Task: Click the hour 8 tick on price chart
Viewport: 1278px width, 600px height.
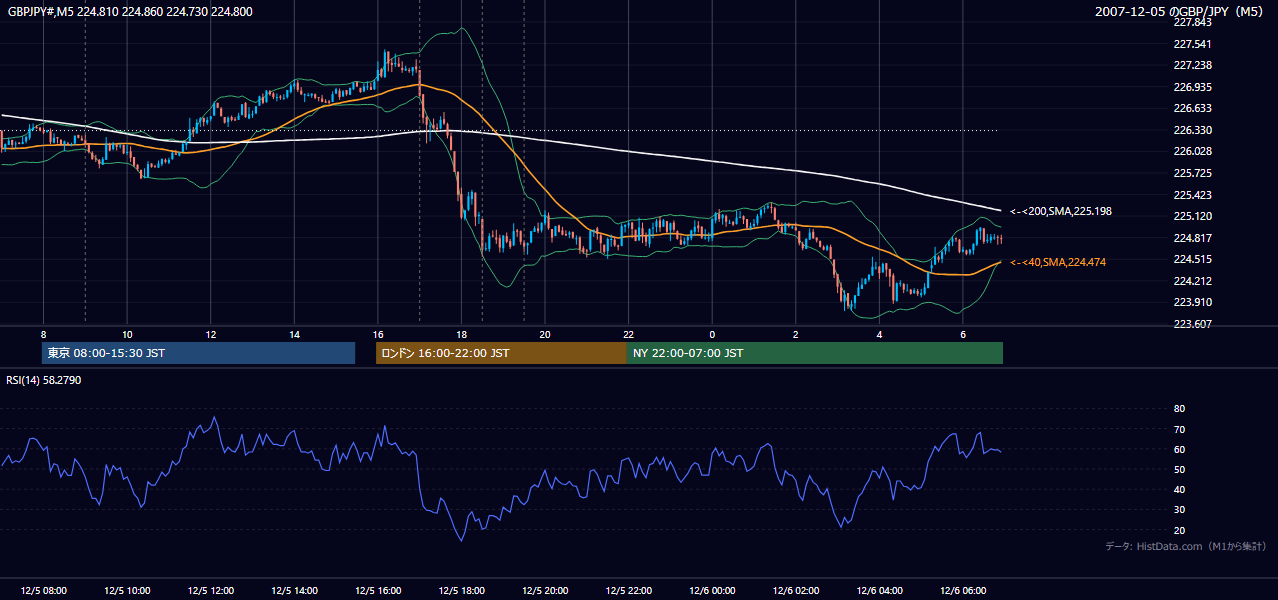Action: click(x=43, y=334)
